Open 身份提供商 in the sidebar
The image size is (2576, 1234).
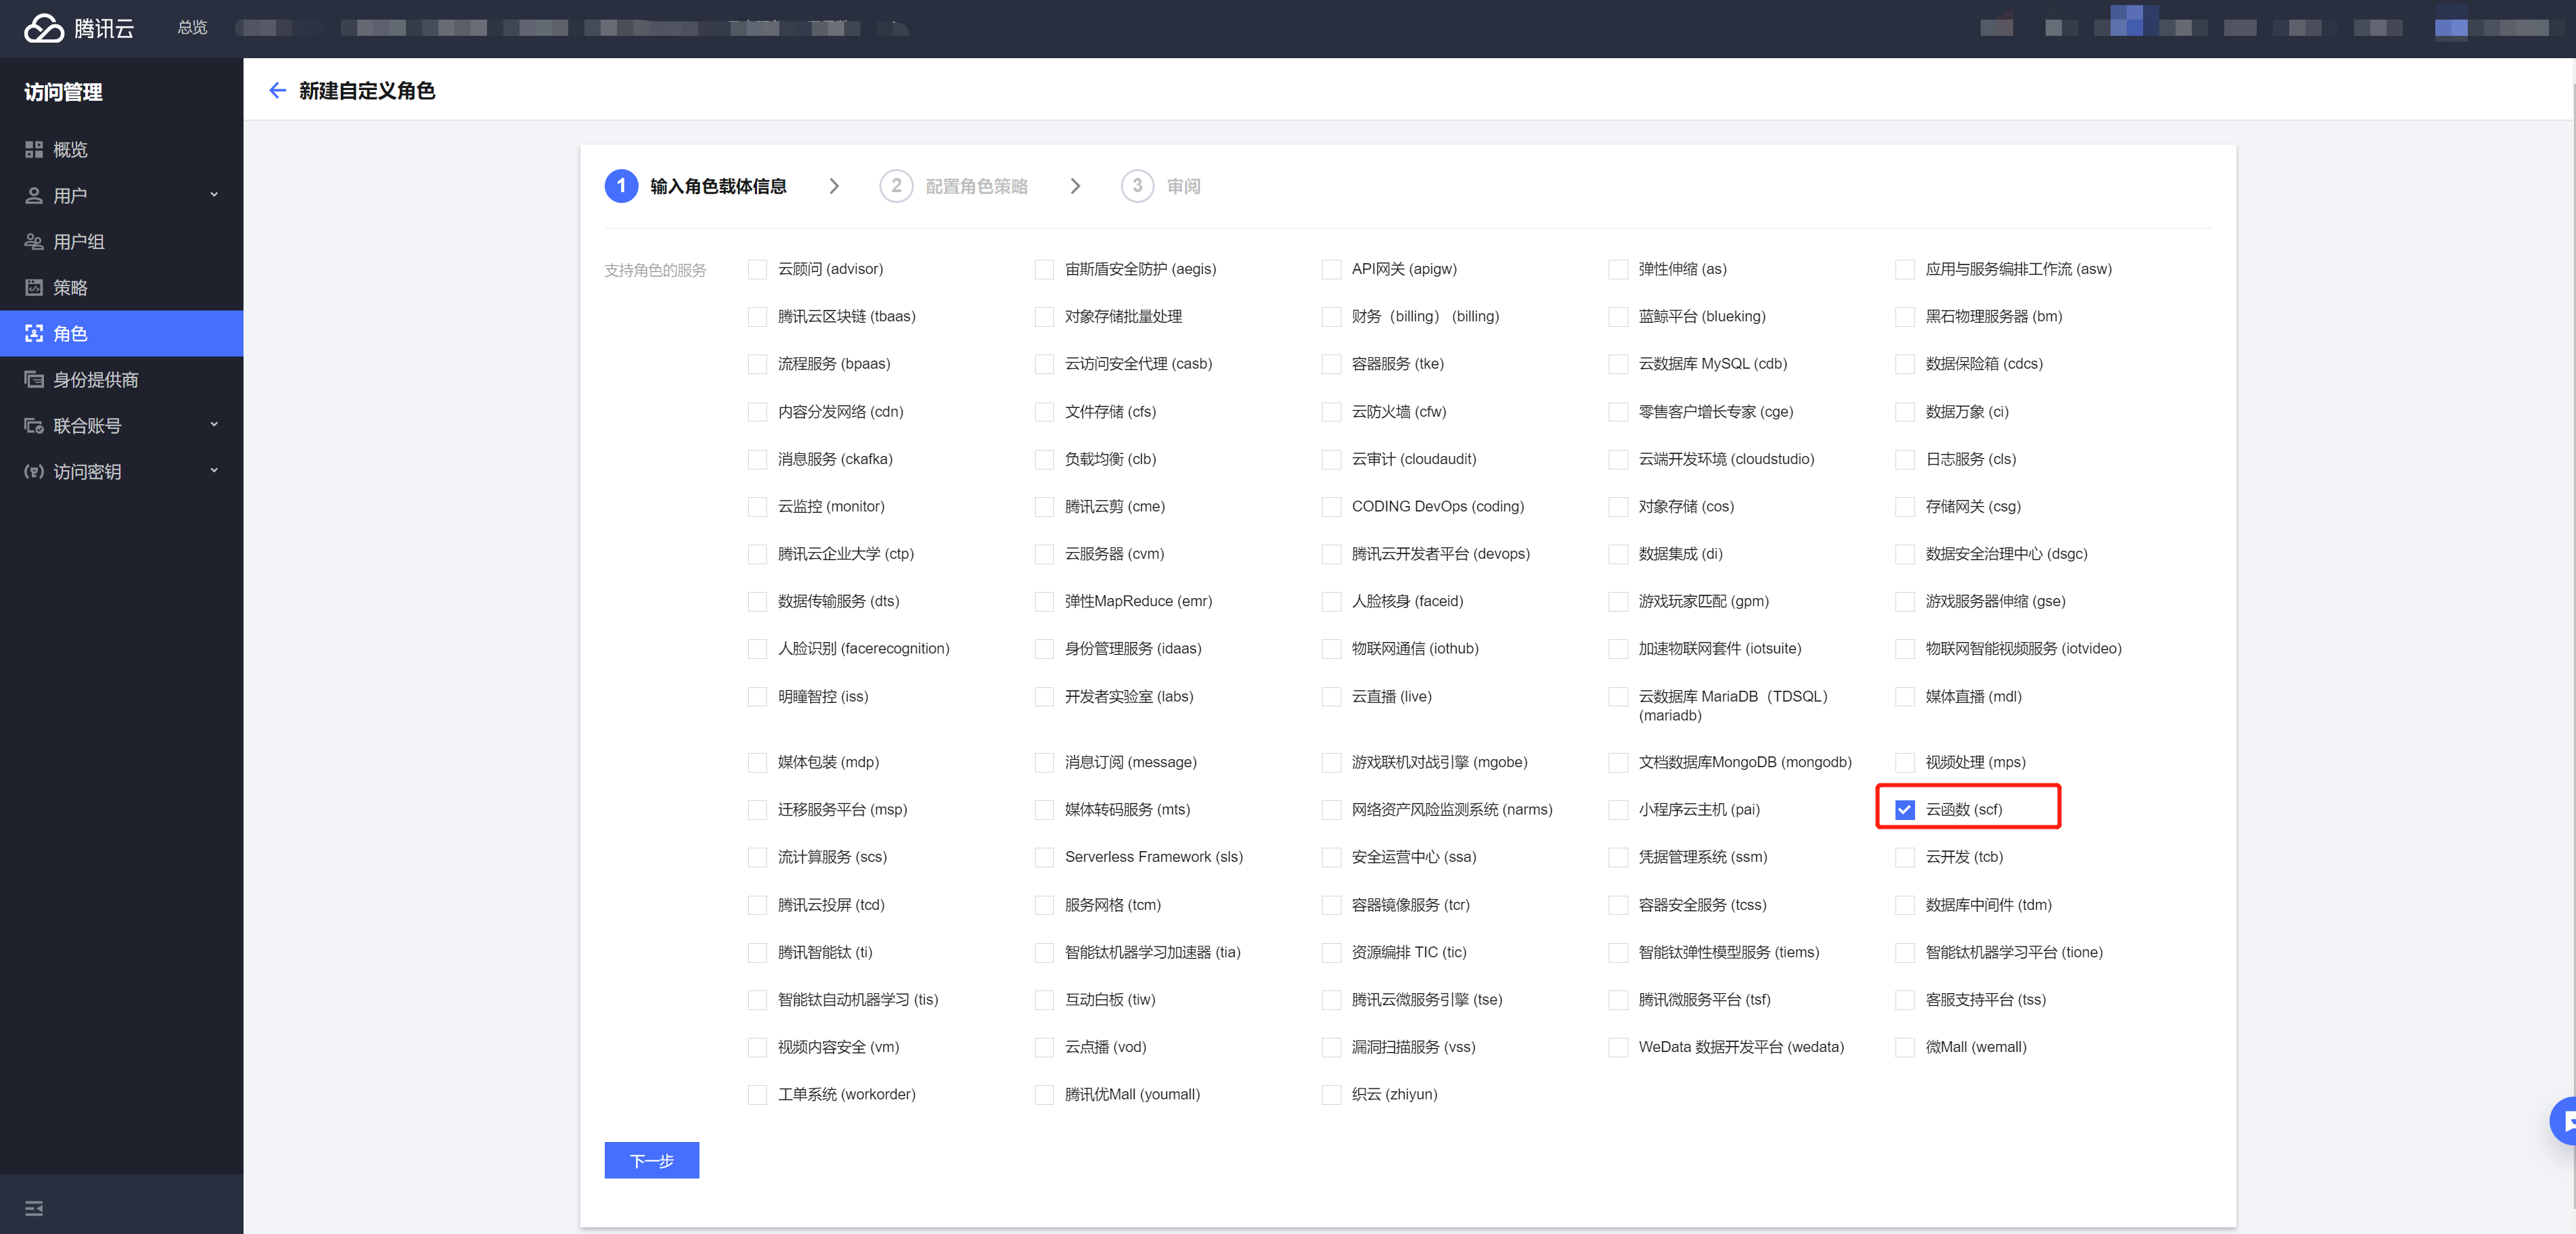121,380
